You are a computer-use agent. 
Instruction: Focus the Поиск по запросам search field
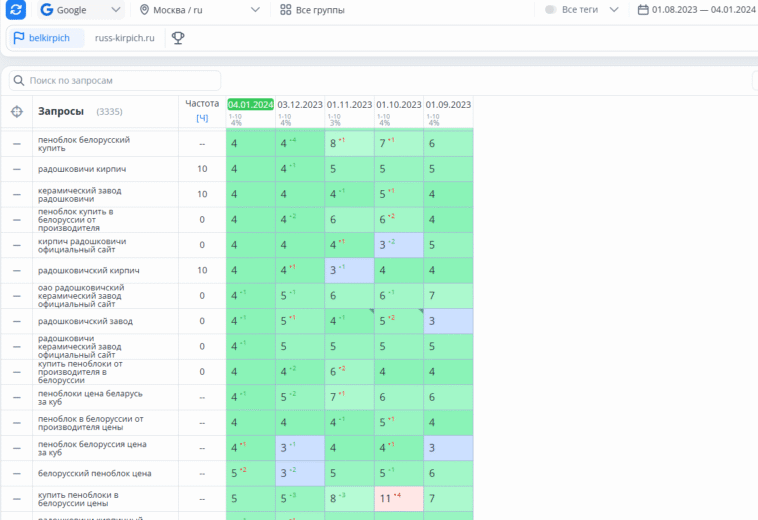click(115, 80)
